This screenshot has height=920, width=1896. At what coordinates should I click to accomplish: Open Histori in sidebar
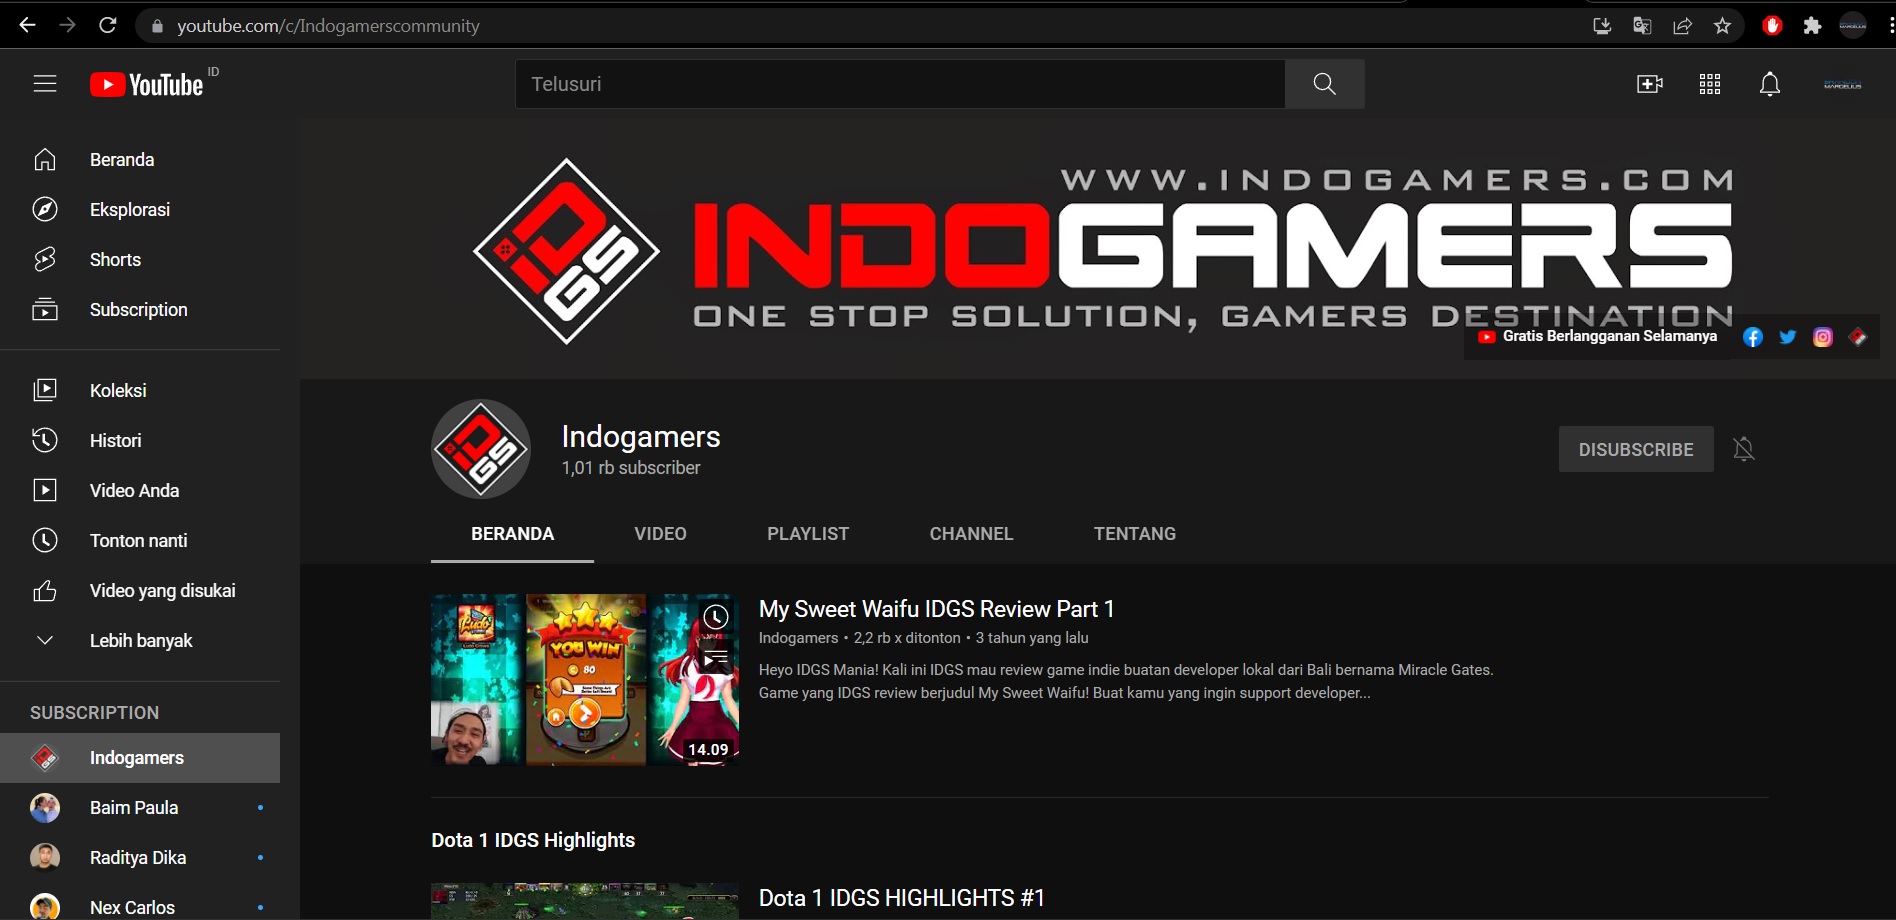140,441
